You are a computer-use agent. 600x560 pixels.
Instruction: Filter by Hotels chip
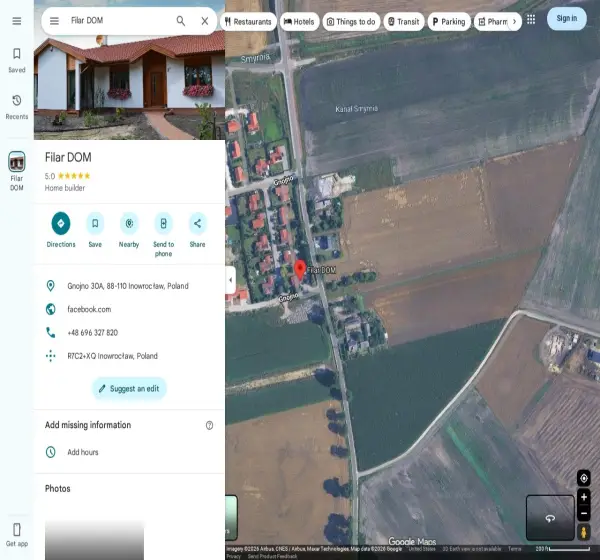298,21
